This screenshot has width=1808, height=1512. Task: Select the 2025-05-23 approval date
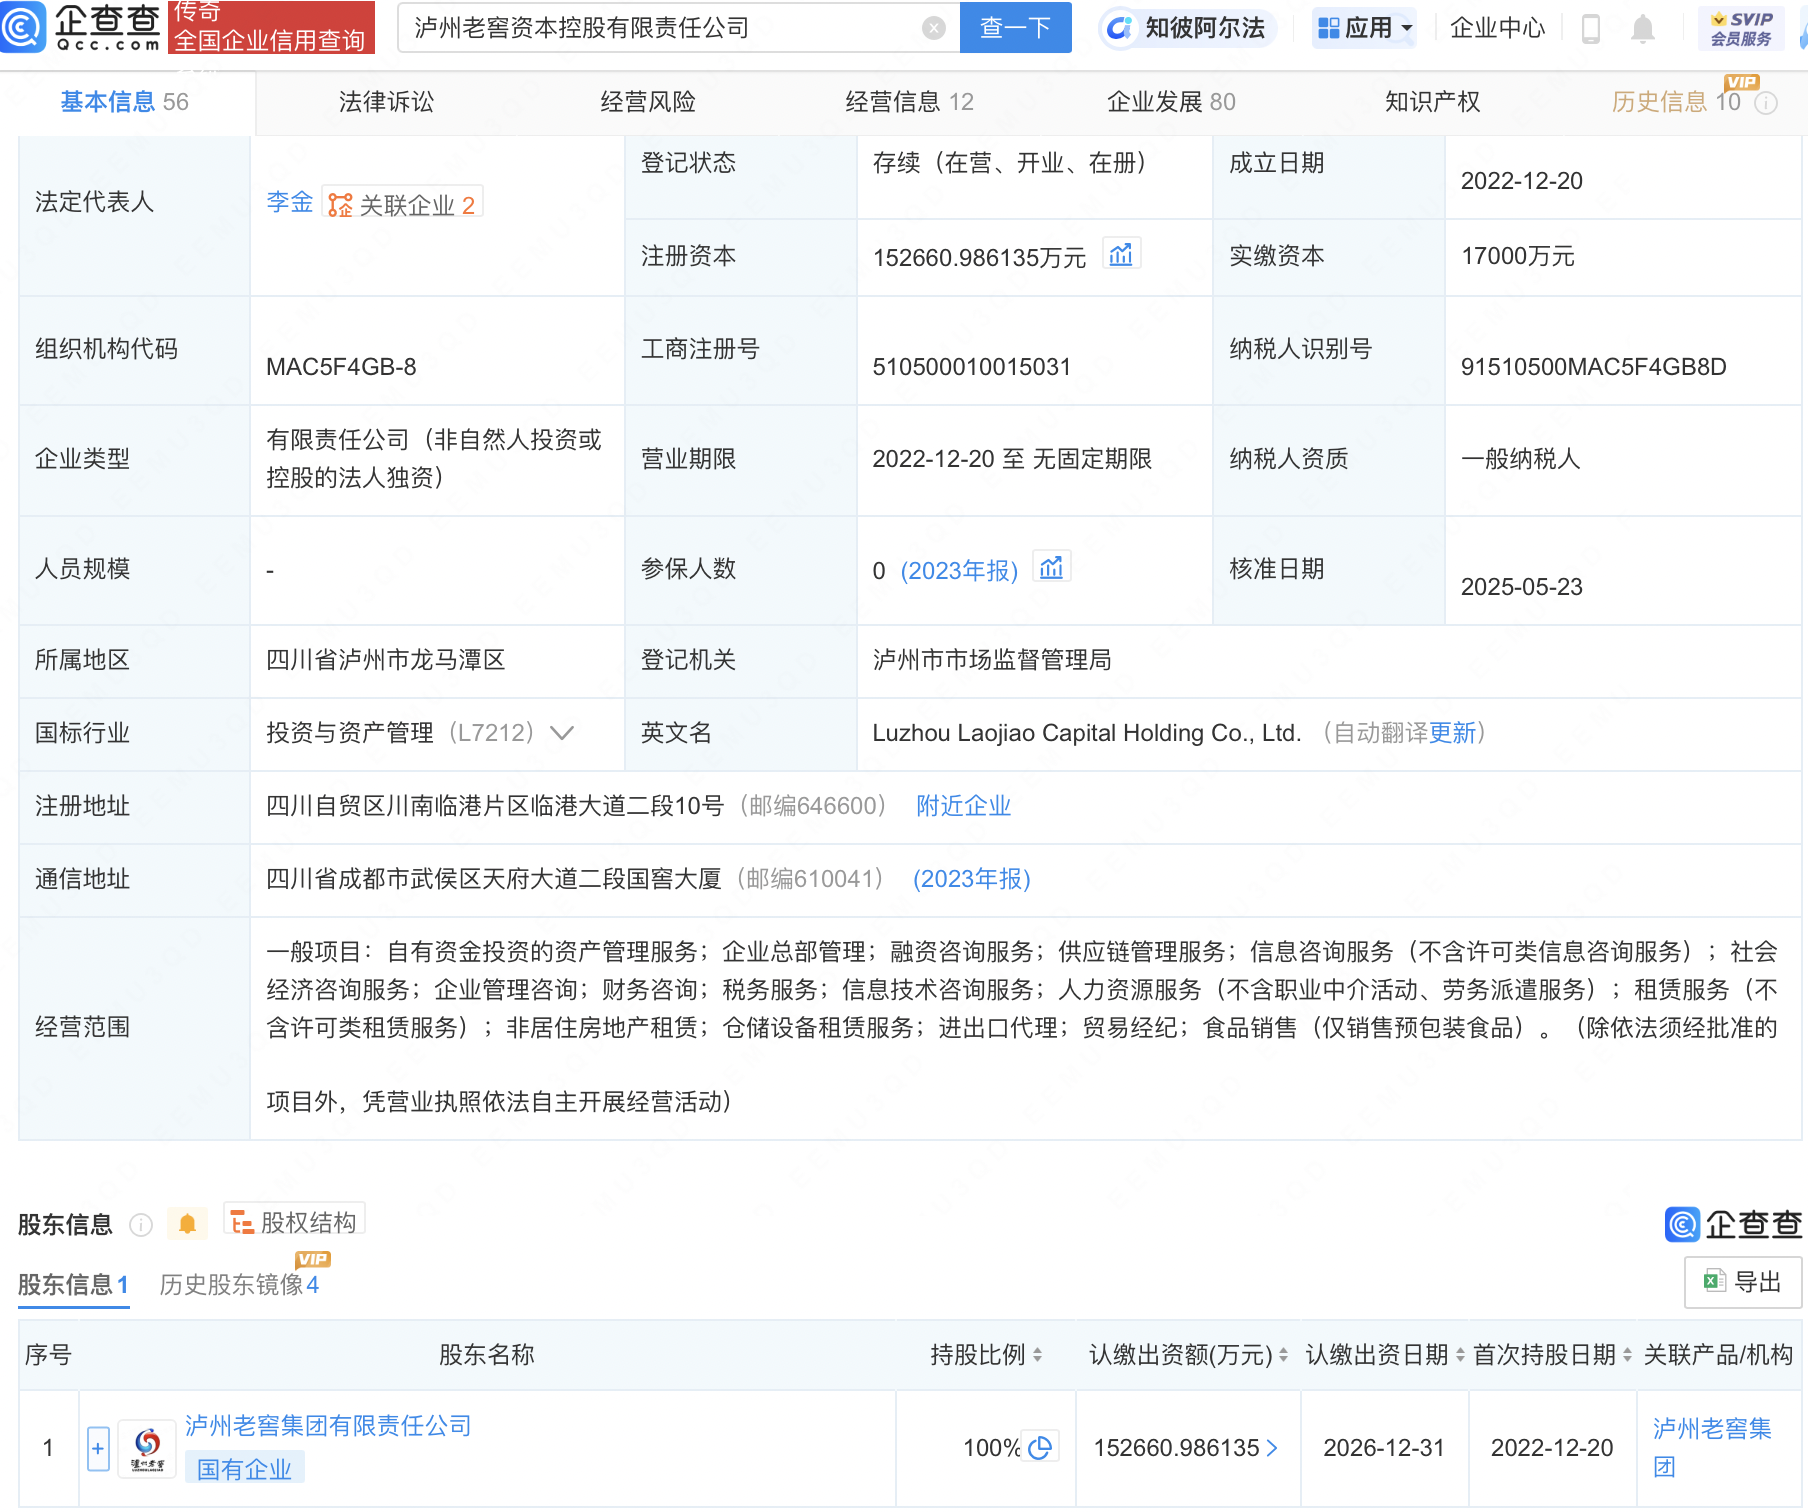(1521, 587)
